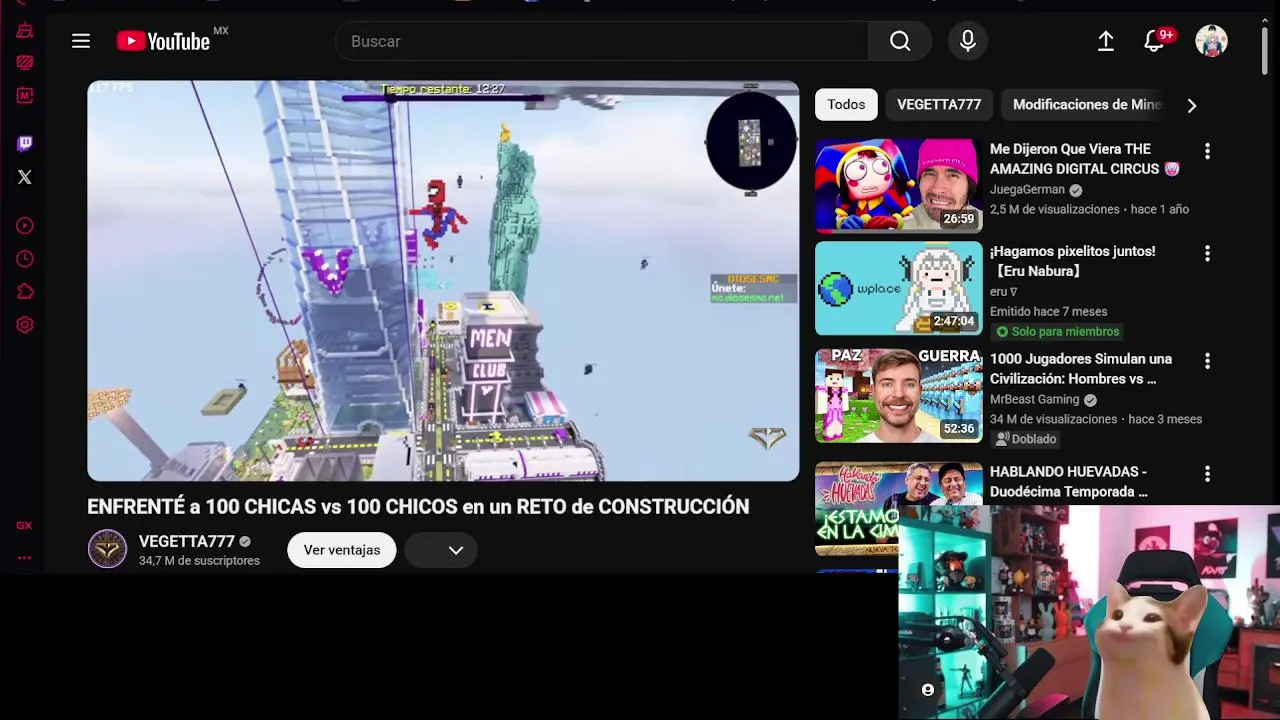Click the Digital Circus video thumbnail
The image size is (1280, 720).
click(x=899, y=186)
